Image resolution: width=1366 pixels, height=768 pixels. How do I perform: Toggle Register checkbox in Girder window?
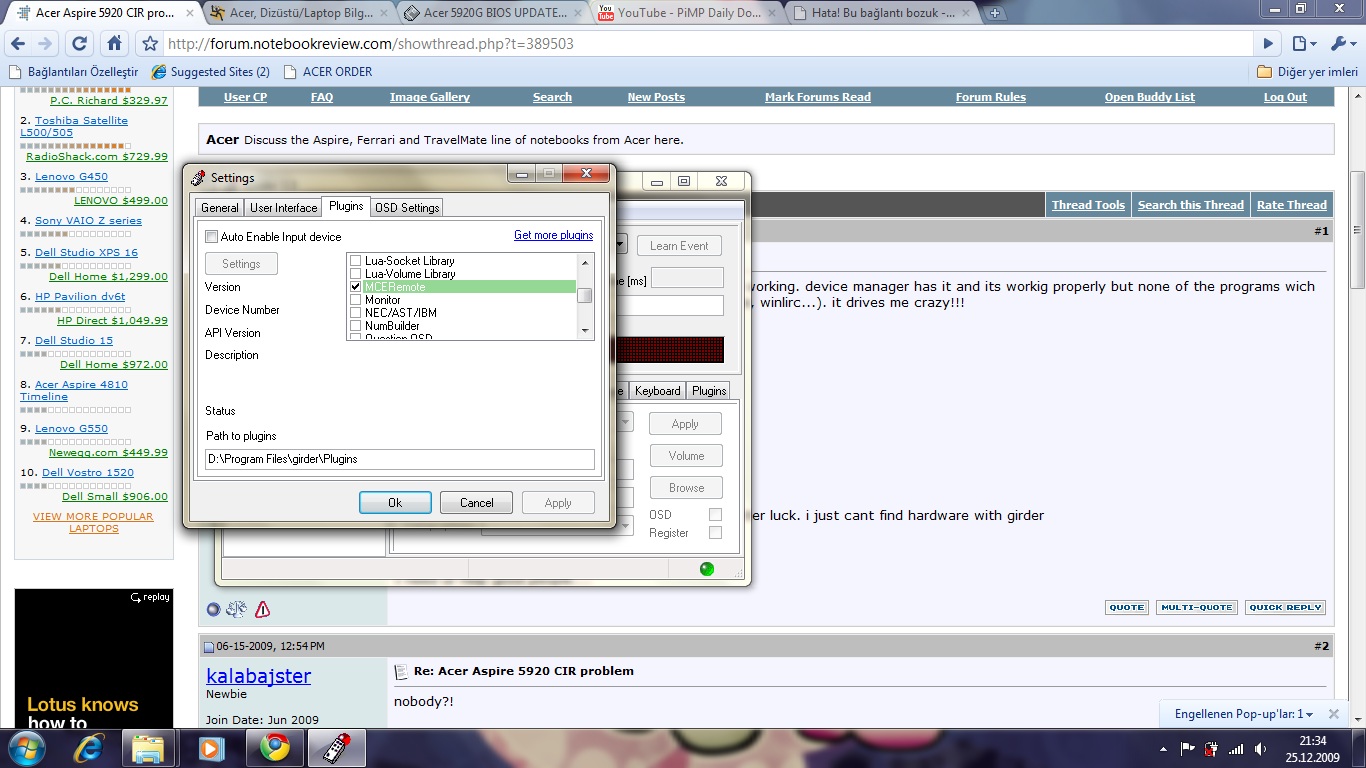(715, 533)
